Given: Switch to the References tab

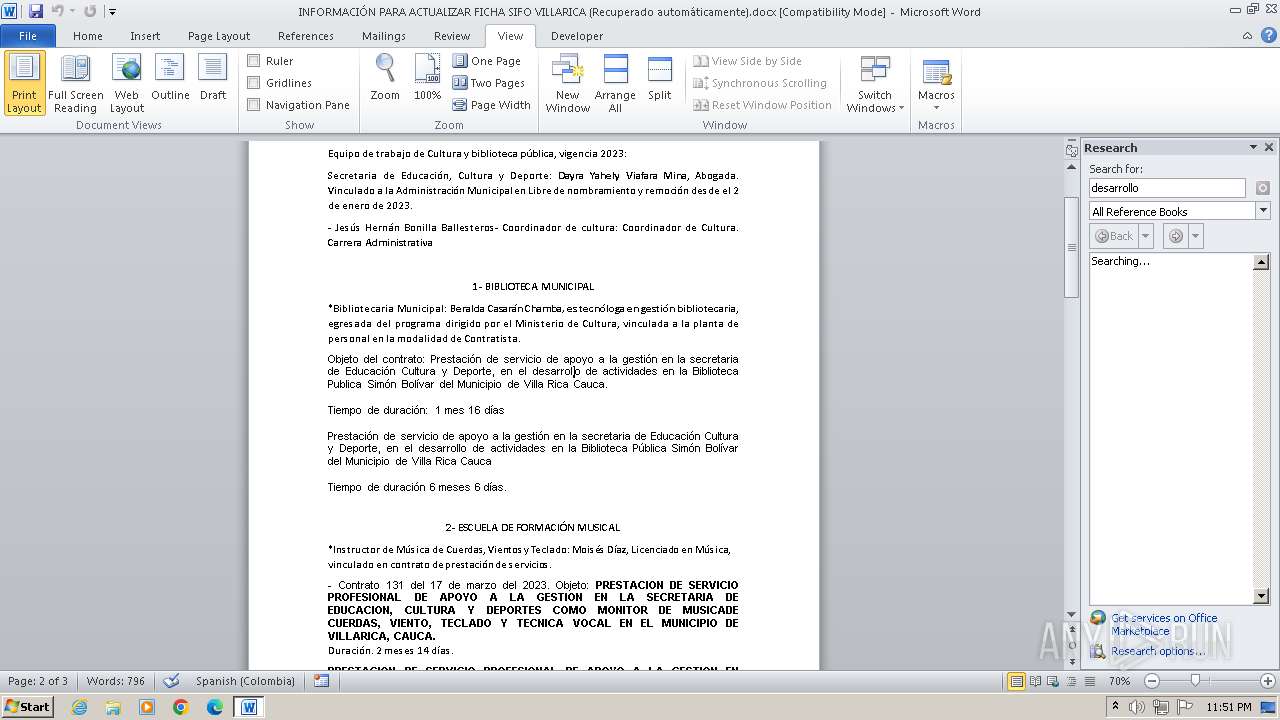Looking at the screenshot, I should point(306,36).
